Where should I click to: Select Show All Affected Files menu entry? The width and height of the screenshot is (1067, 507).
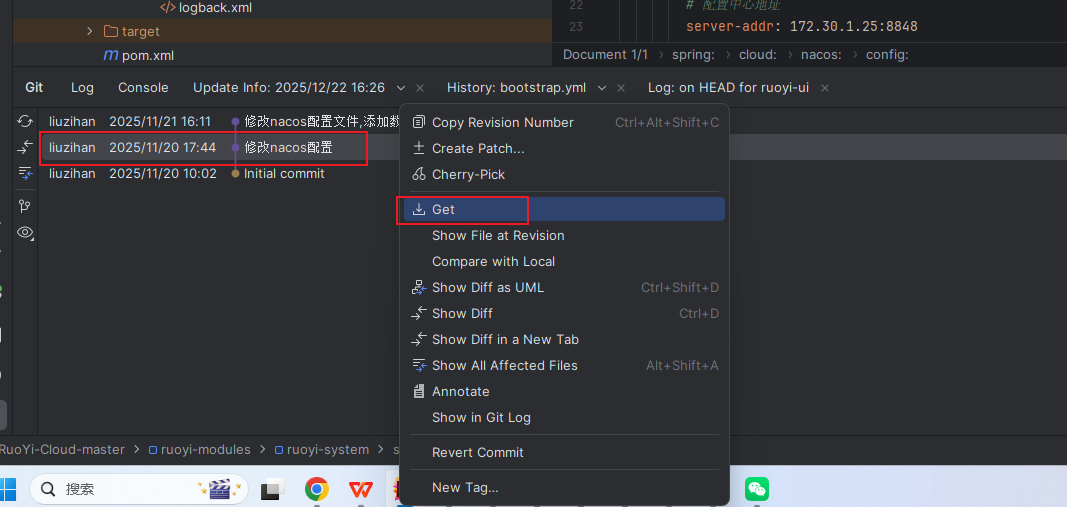(x=564, y=365)
